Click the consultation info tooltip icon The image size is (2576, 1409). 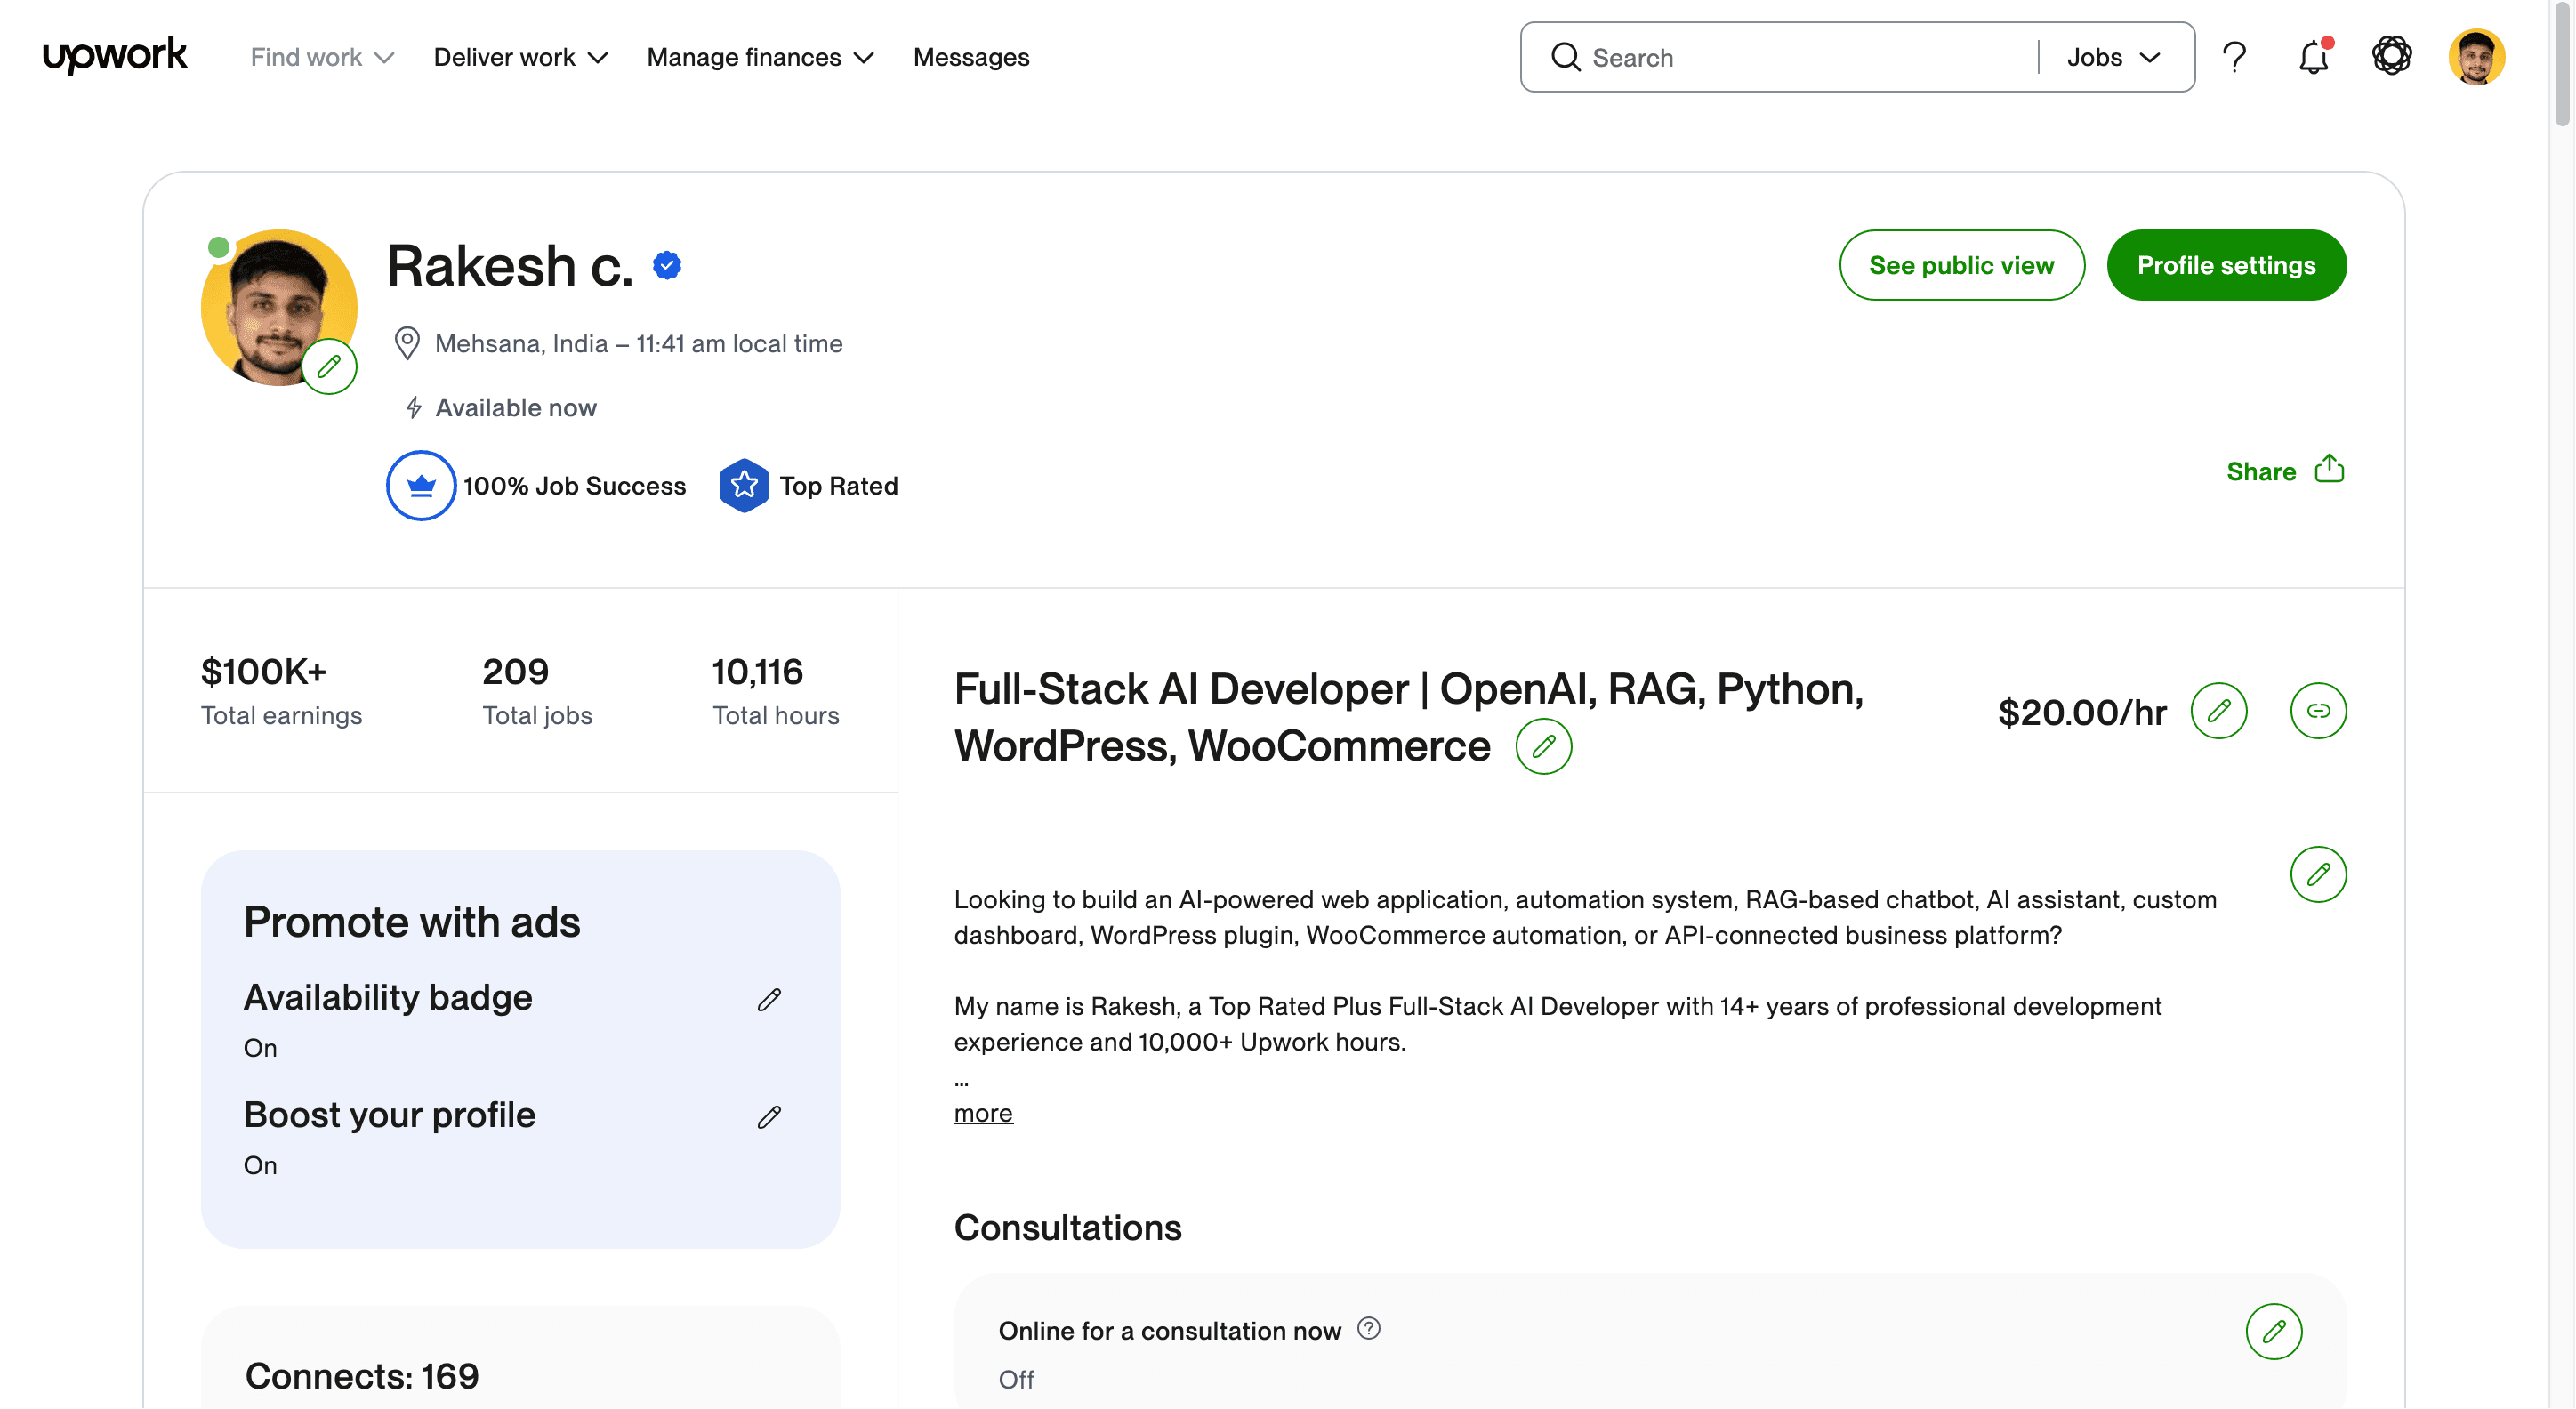pyautogui.click(x=1369, y=1329)
